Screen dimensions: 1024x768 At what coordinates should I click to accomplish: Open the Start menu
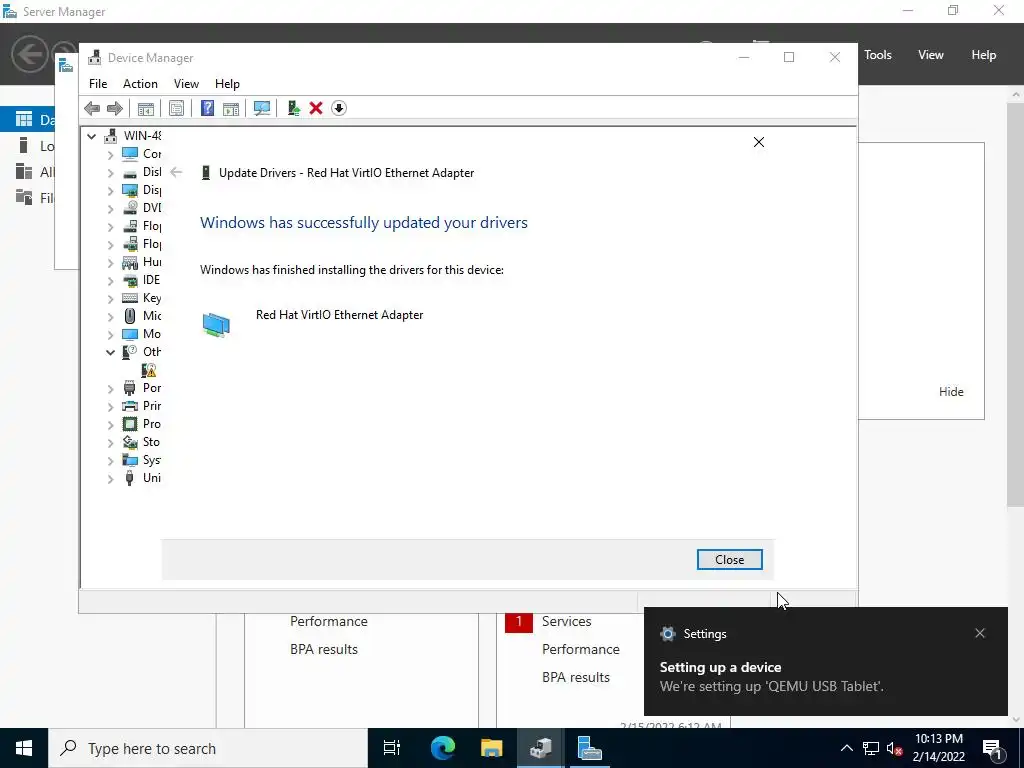click(24, 748)
